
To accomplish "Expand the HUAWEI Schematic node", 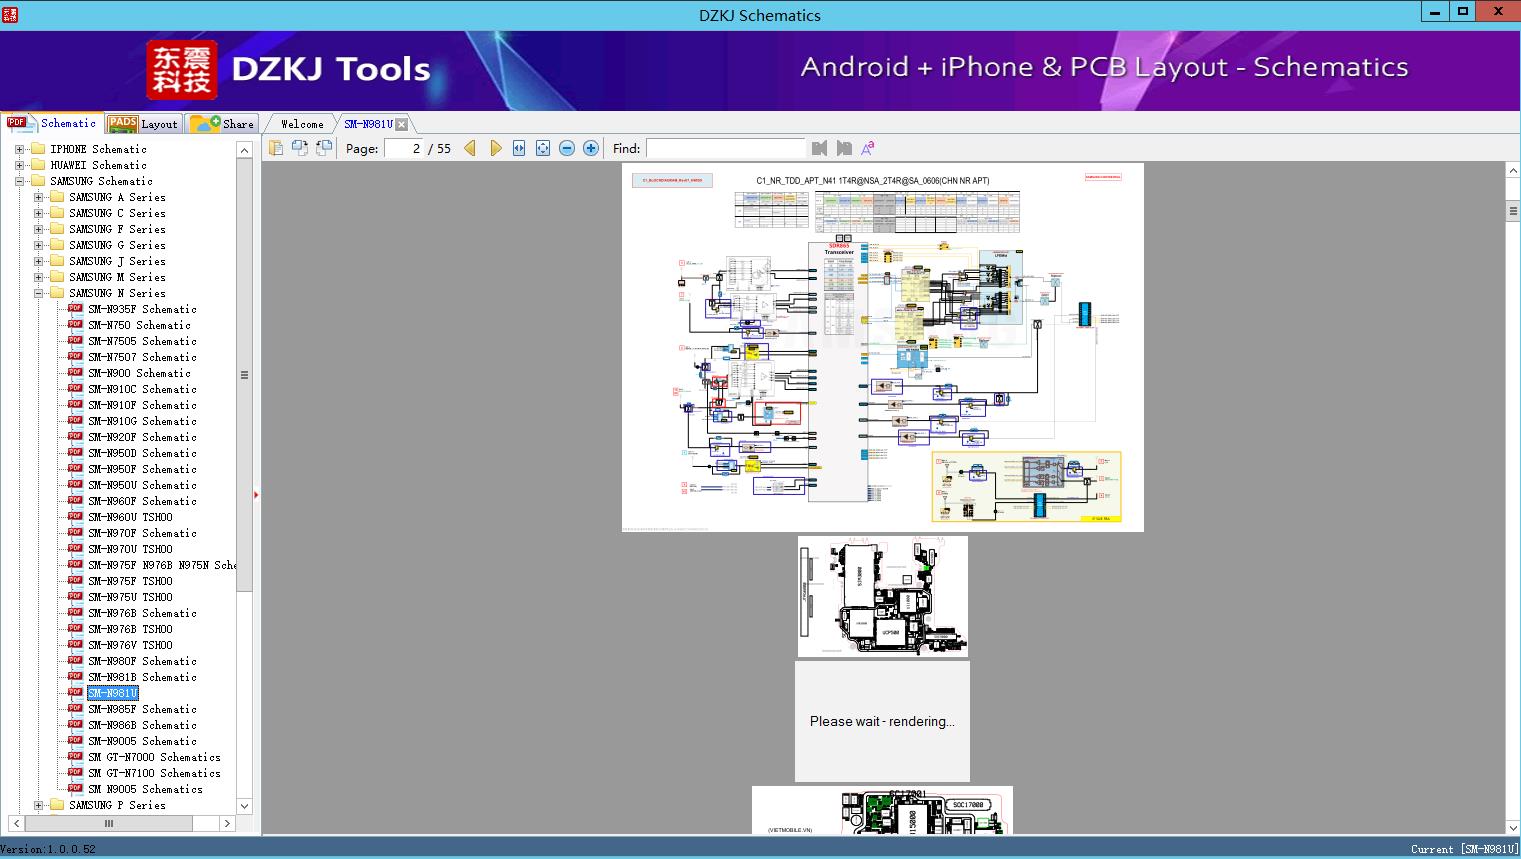I will coord(19,165).
